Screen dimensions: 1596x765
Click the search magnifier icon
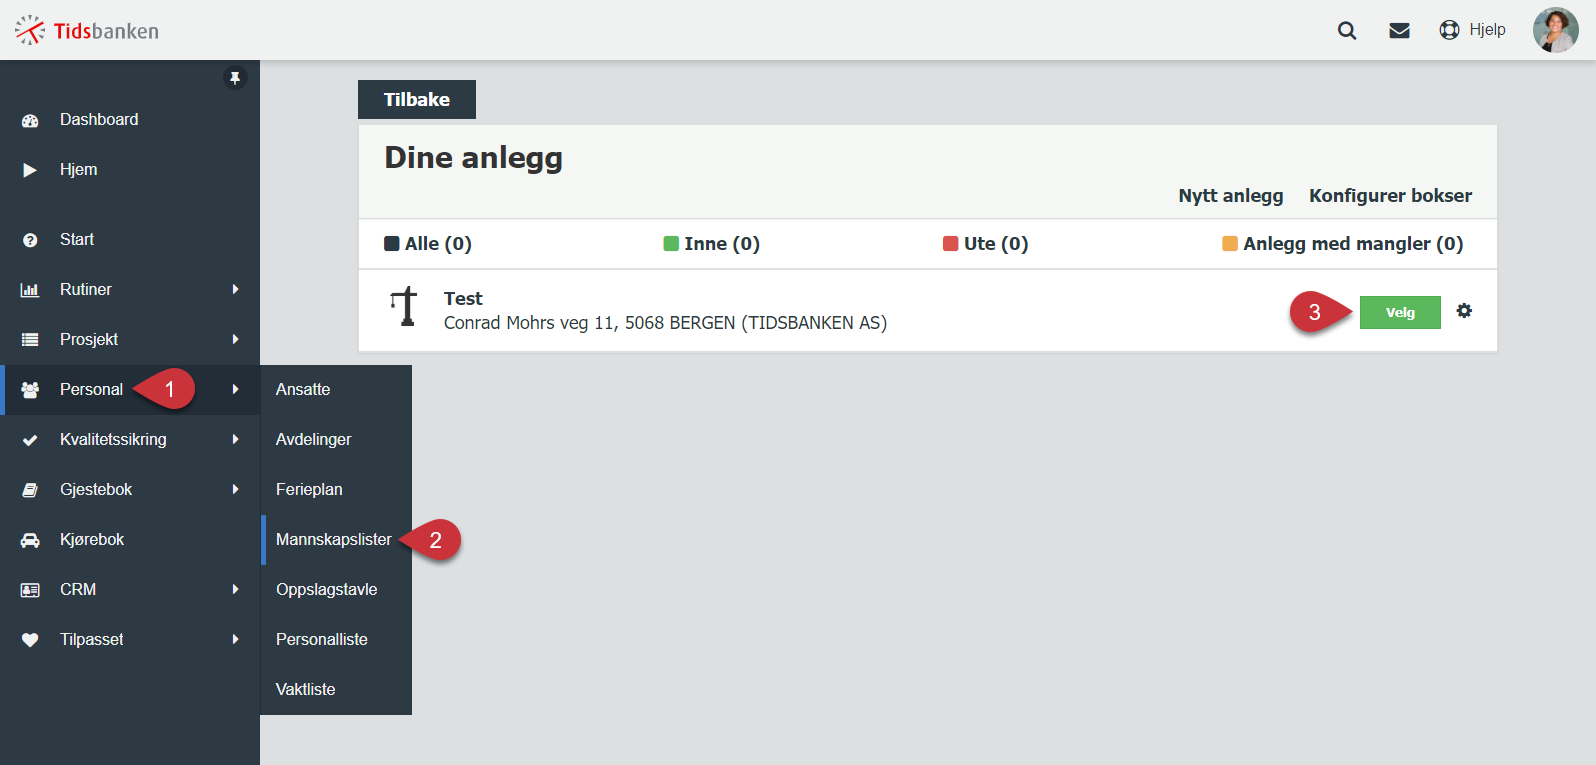(1347, 30)
